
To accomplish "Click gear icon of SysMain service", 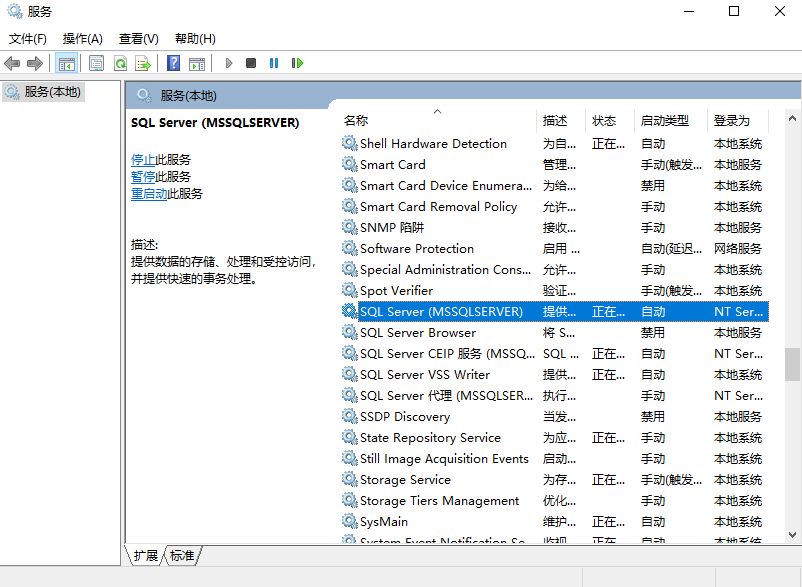I will pyautogui.click(x=350, y=522).
